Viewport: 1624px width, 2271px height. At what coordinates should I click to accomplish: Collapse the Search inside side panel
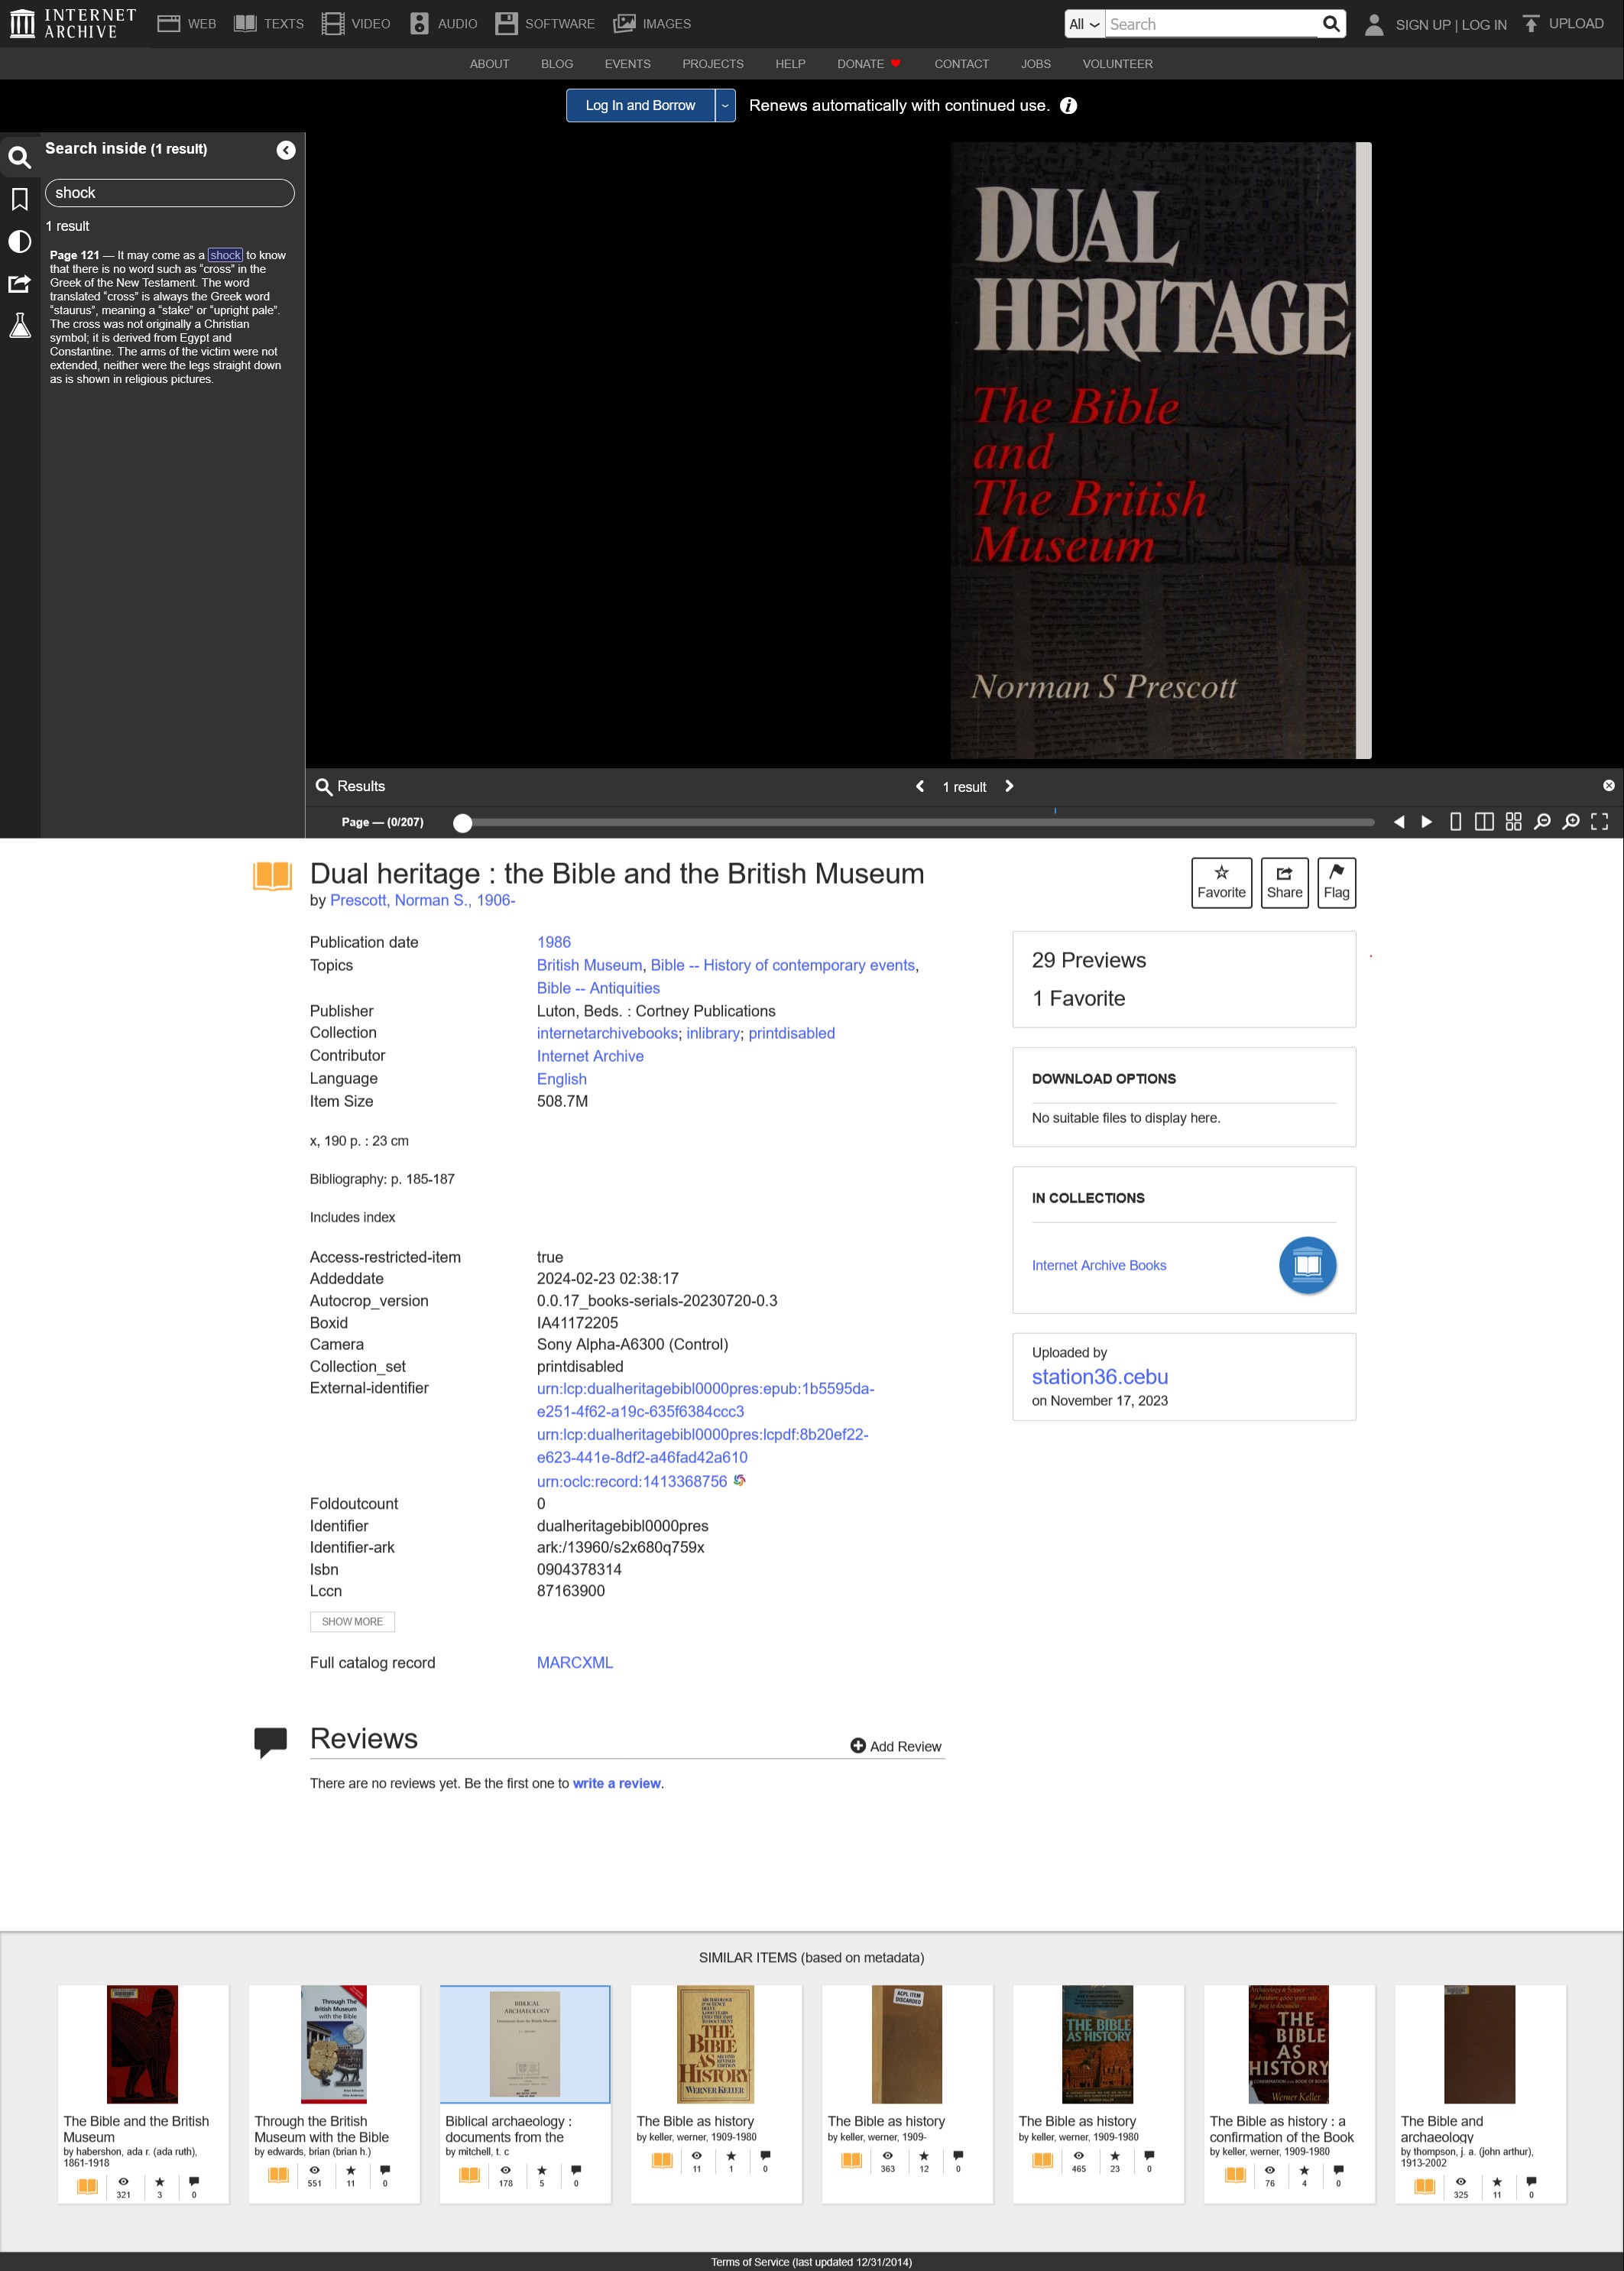[286, 150]
